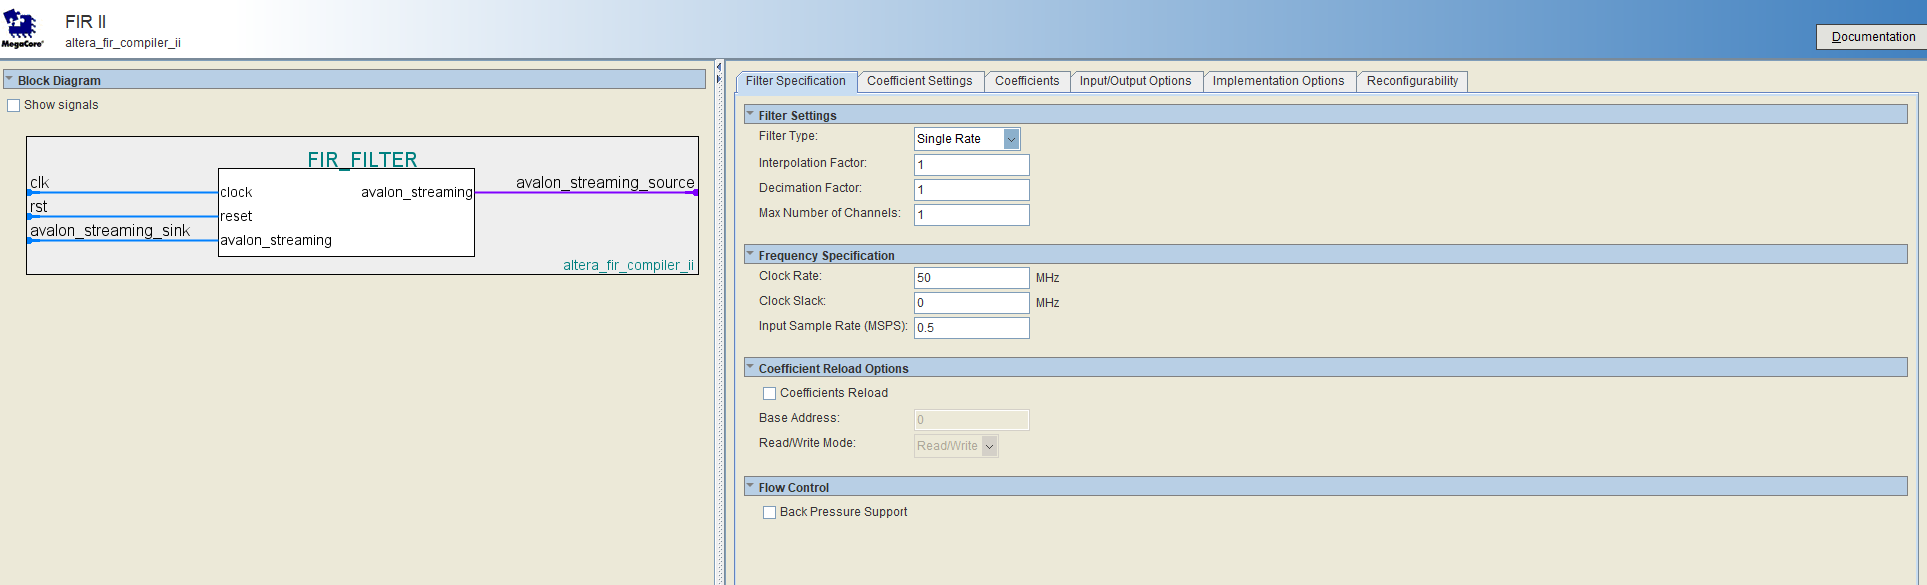Collapse the Frequency Specification section

pos(750,255)
